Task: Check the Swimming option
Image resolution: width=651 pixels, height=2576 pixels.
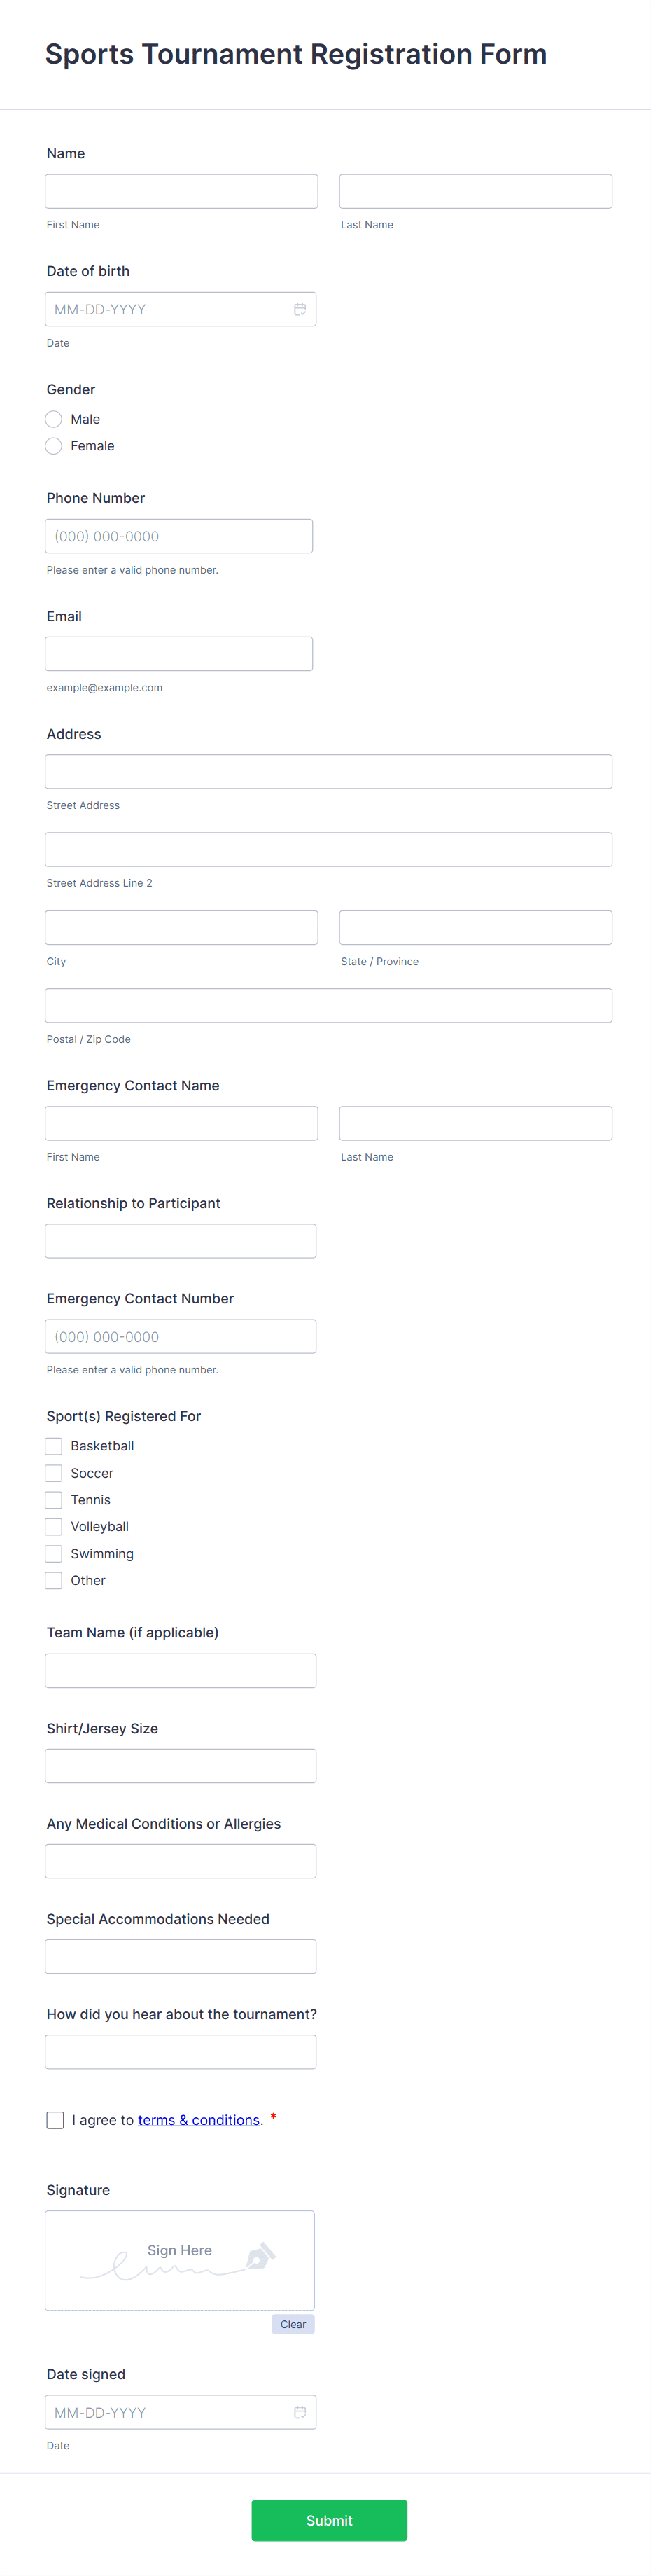Action: [53, 1554]
